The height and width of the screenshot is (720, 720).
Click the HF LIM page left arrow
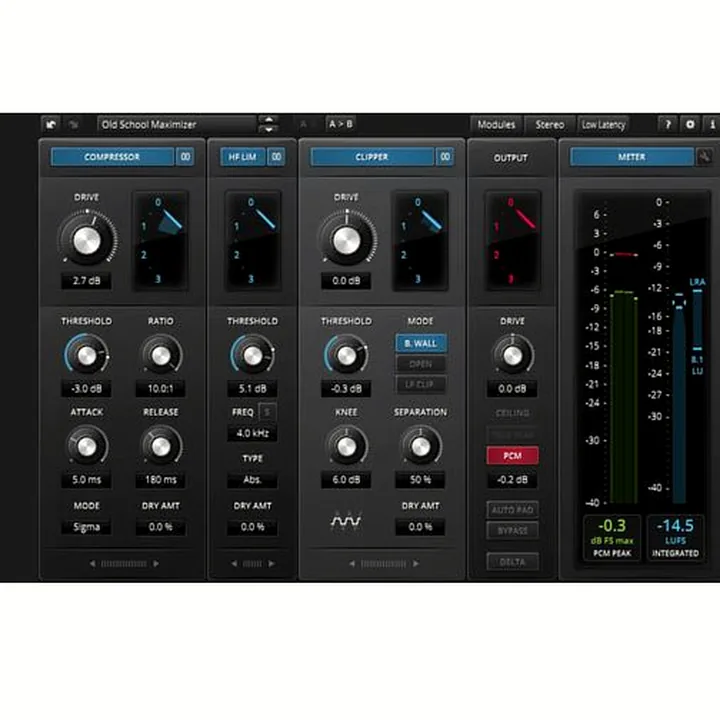point(234,563)
